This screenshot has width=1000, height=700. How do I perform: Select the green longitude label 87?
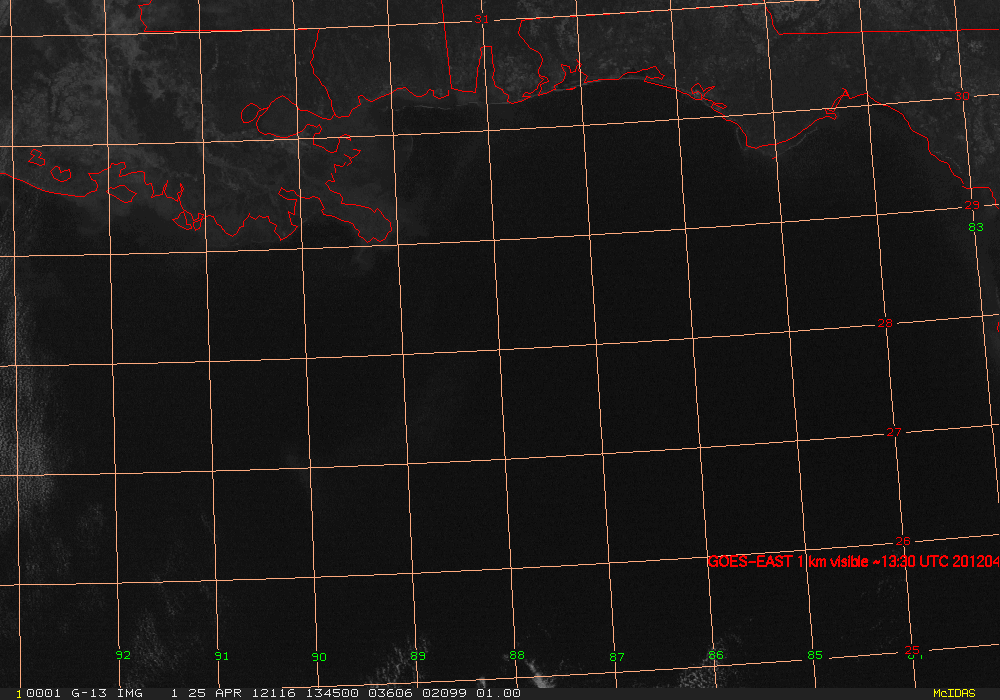pyautogui.click(x=617, y=657)
